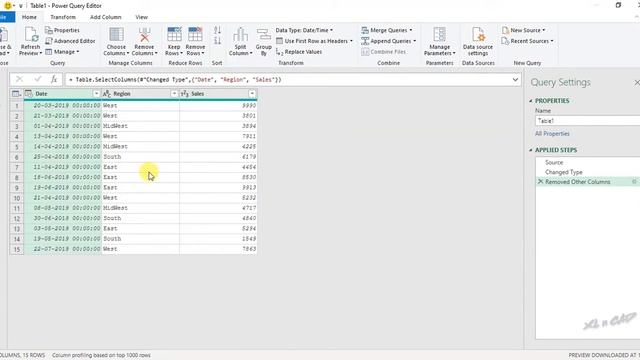The width and height of the screenshot is (640, 360).
Task: Click the Refresh Preview icon
Action: pos(31,35)
